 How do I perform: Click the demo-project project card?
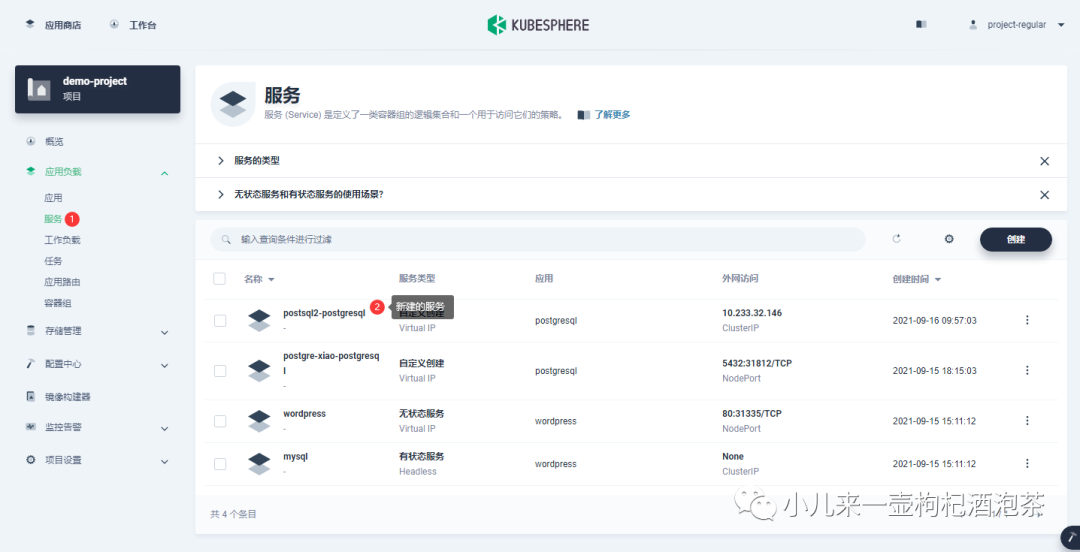98,89
